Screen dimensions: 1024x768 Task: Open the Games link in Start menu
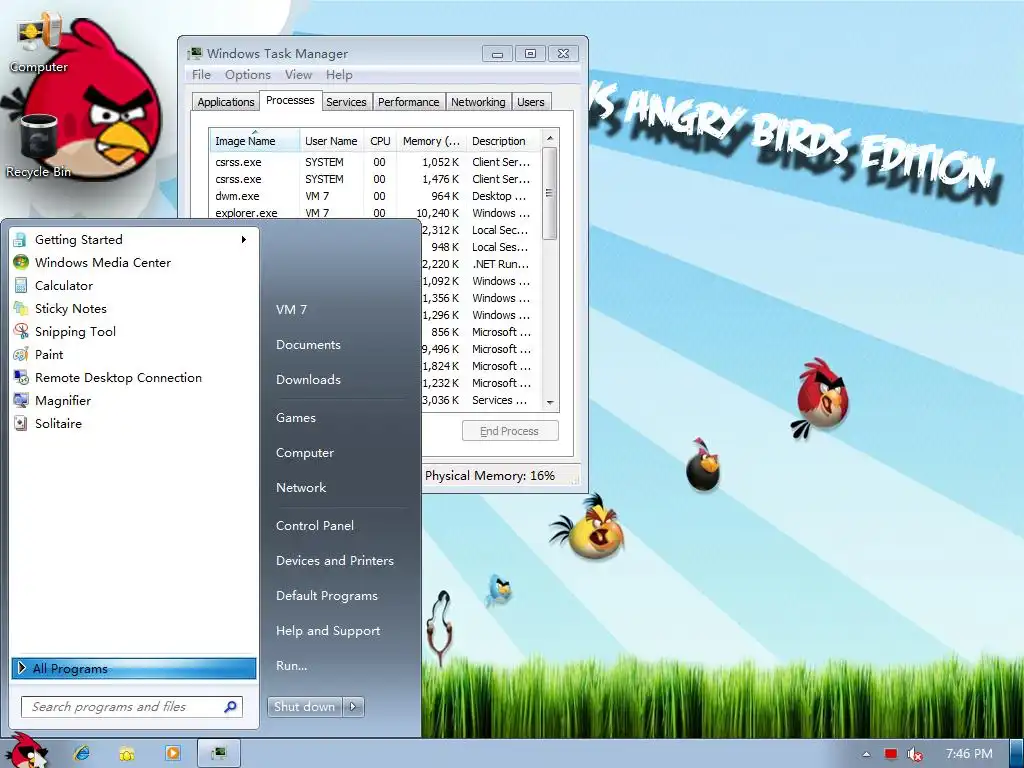(296, 418)
